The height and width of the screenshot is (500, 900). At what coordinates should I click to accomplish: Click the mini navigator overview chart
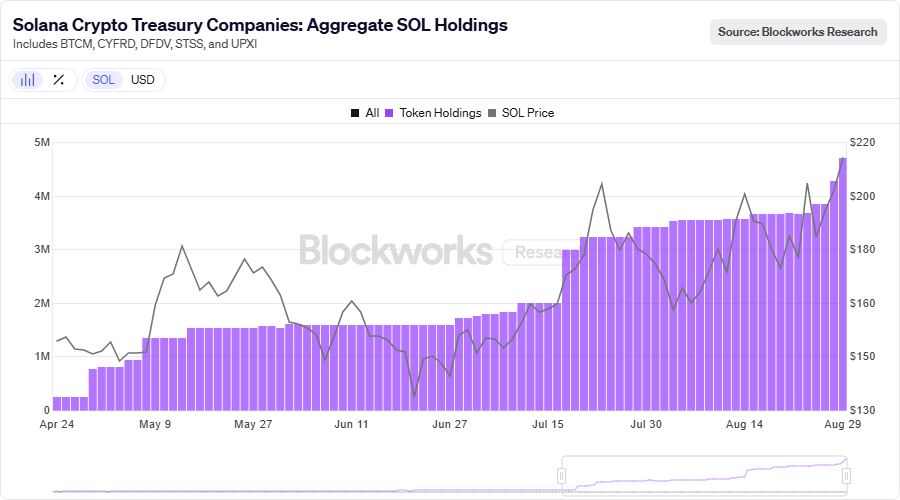coord(449,476)
